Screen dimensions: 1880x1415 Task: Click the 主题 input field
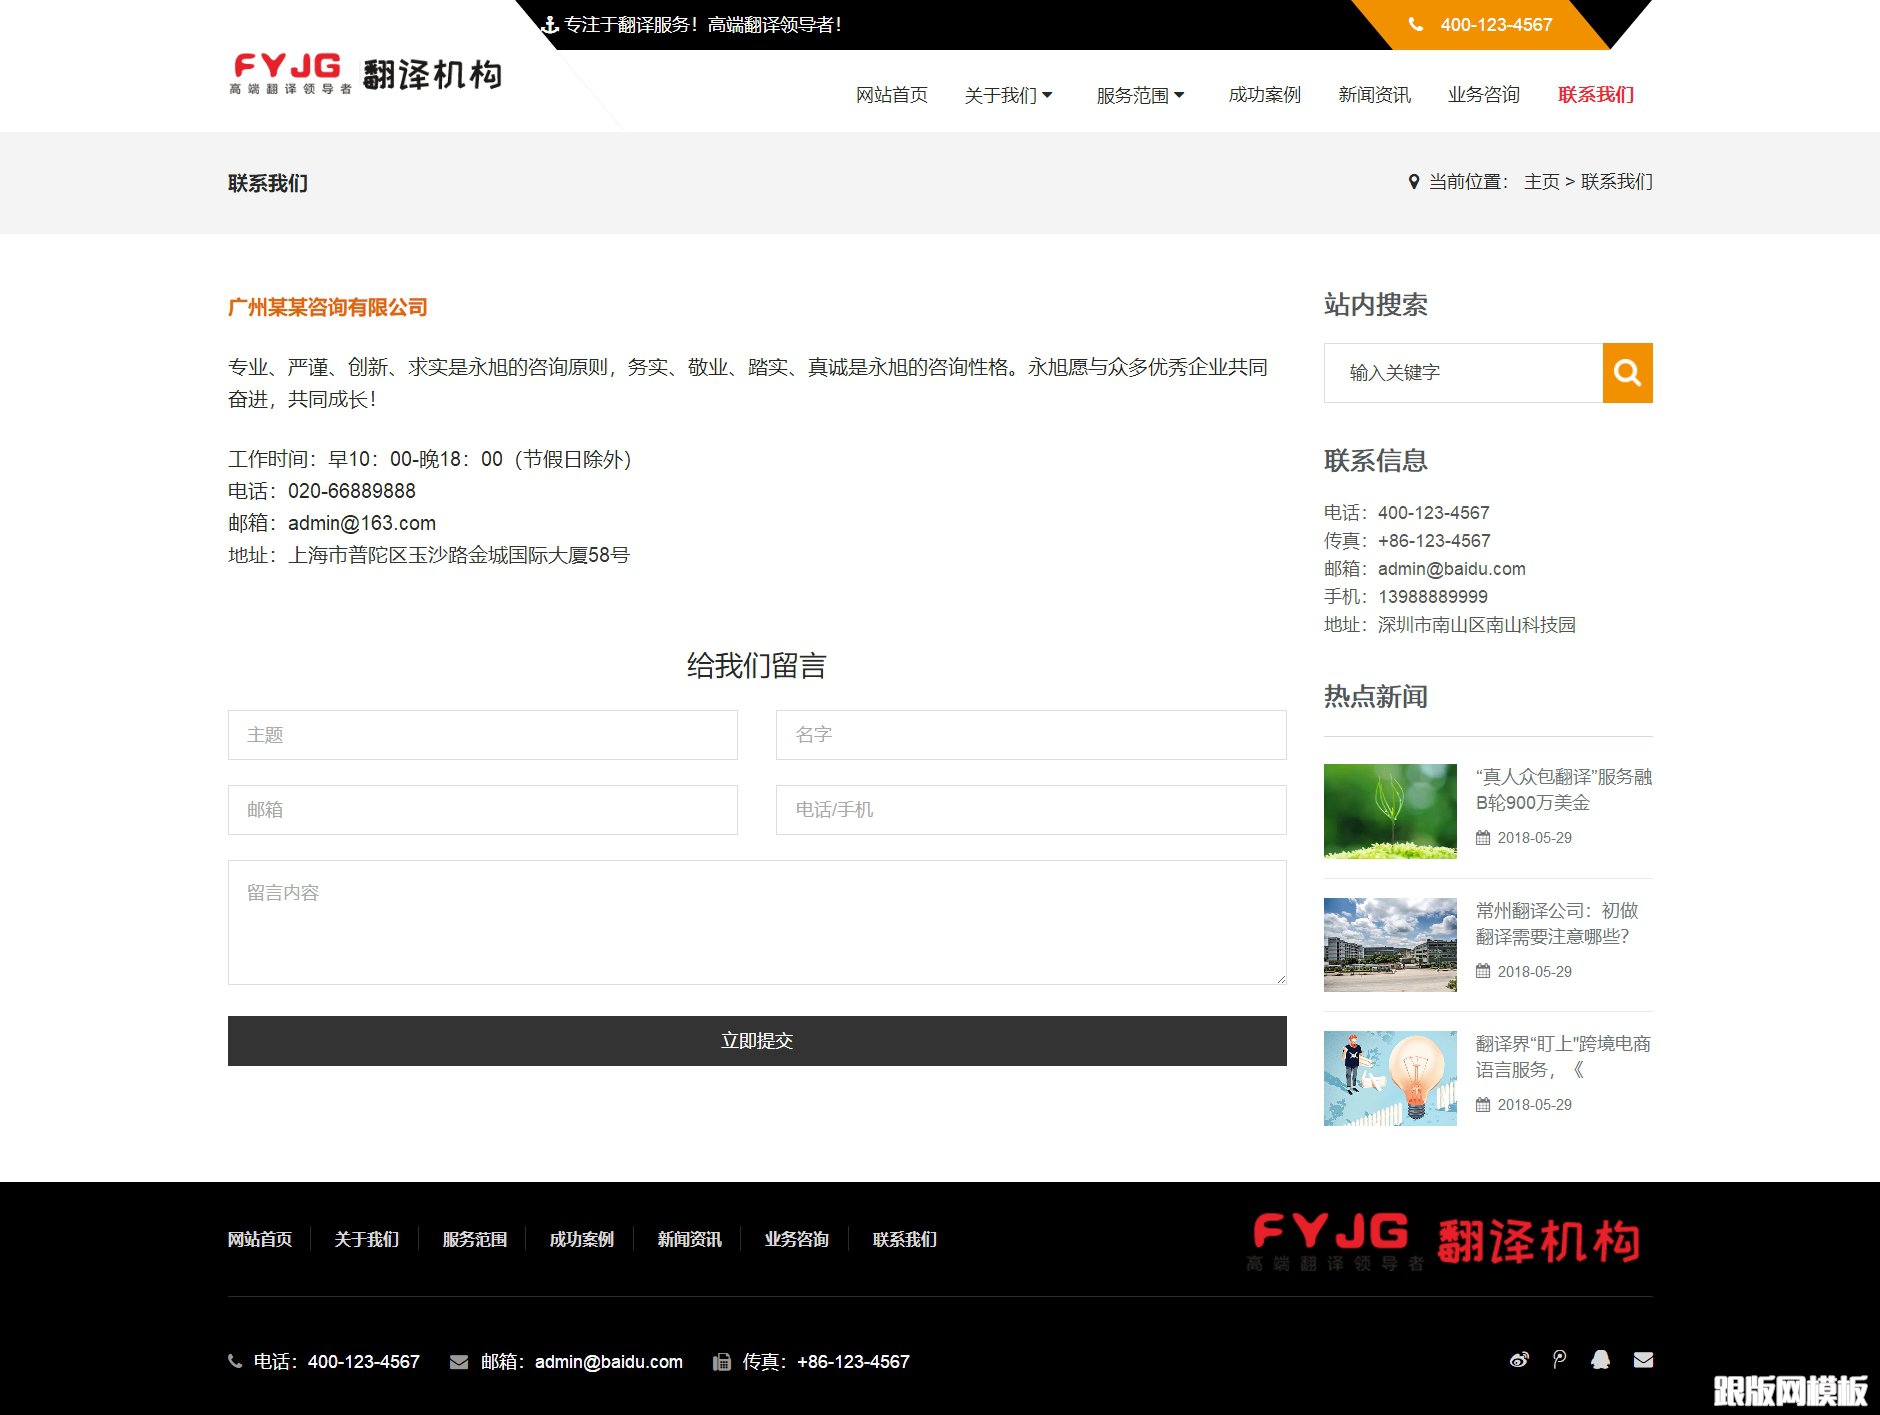point(482,735)
